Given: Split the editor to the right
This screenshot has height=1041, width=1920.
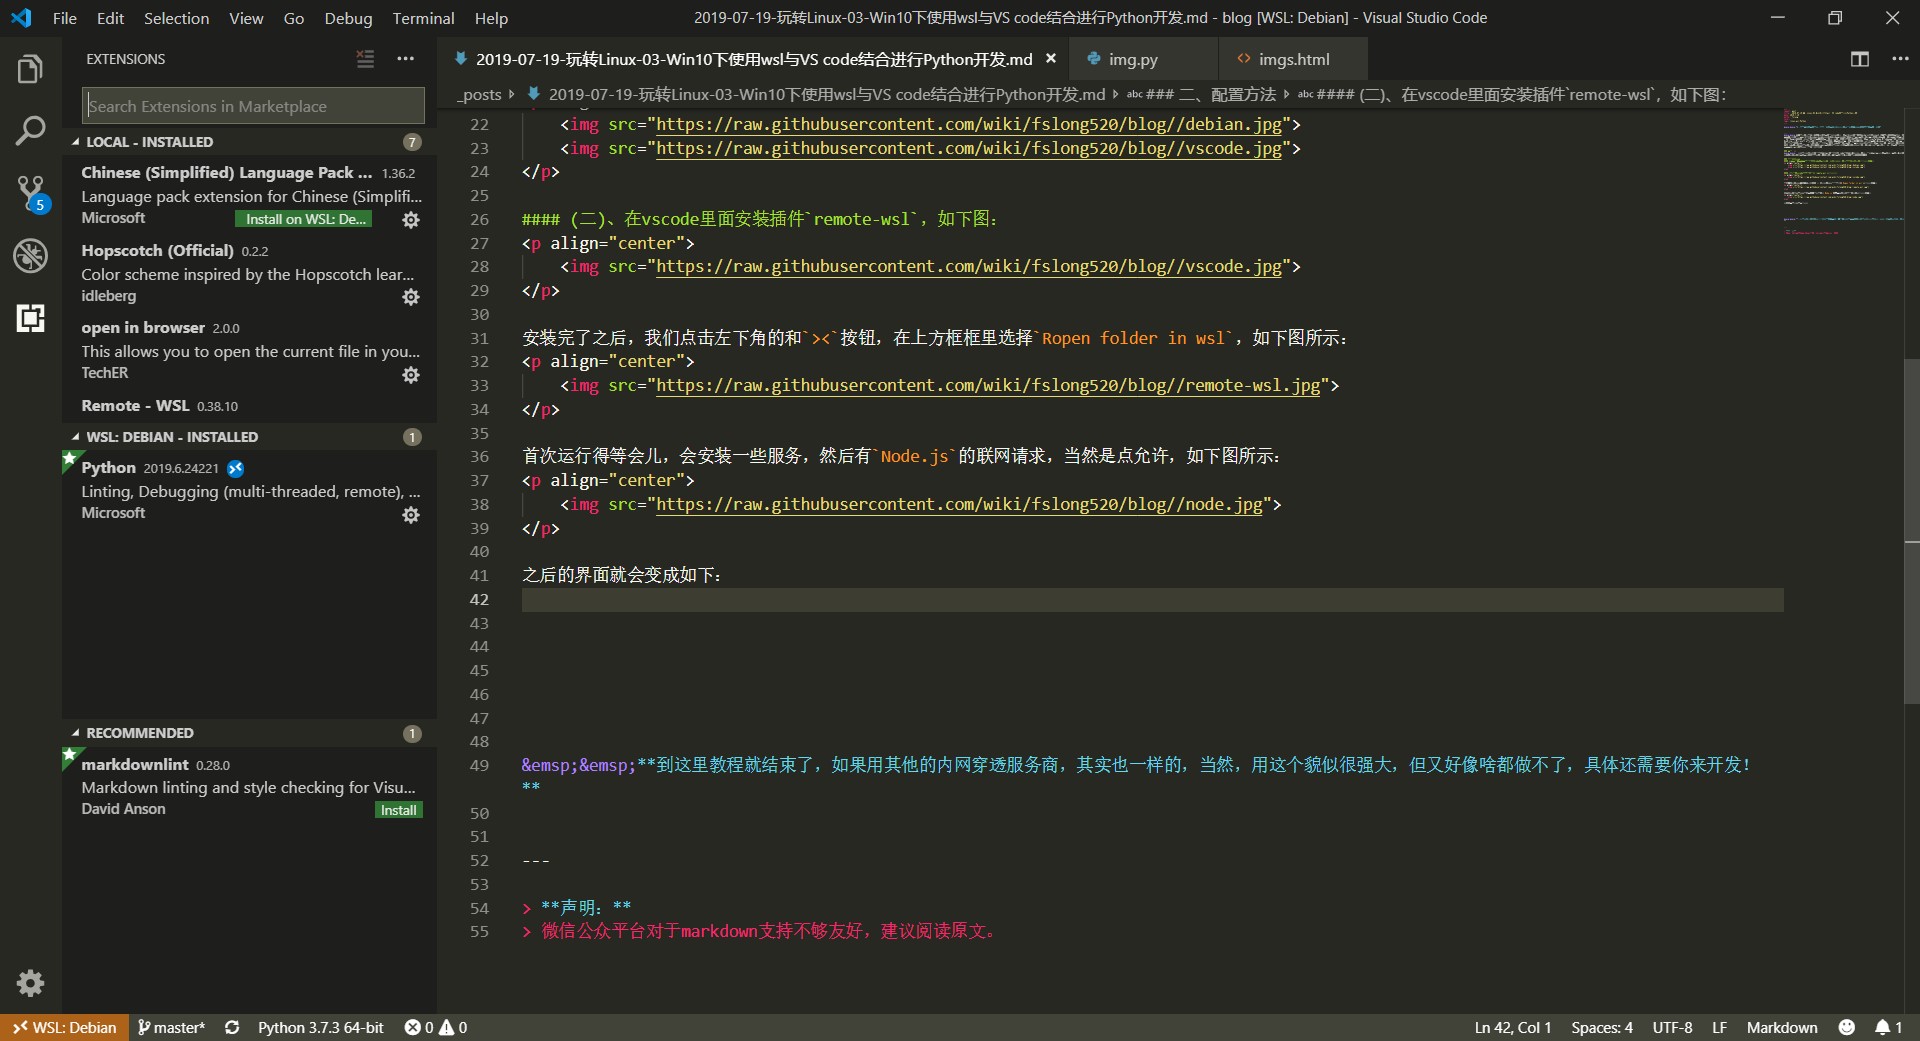Looking at the screenshot, I should (1860, 59).
